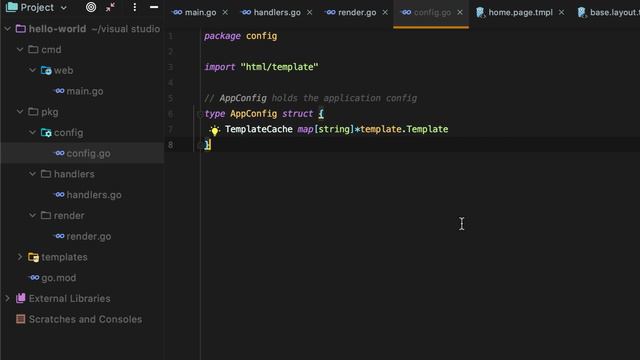Click the cmd folder icon
The width and height of the screenshot is (640, 360).
[x=33, y=50]
